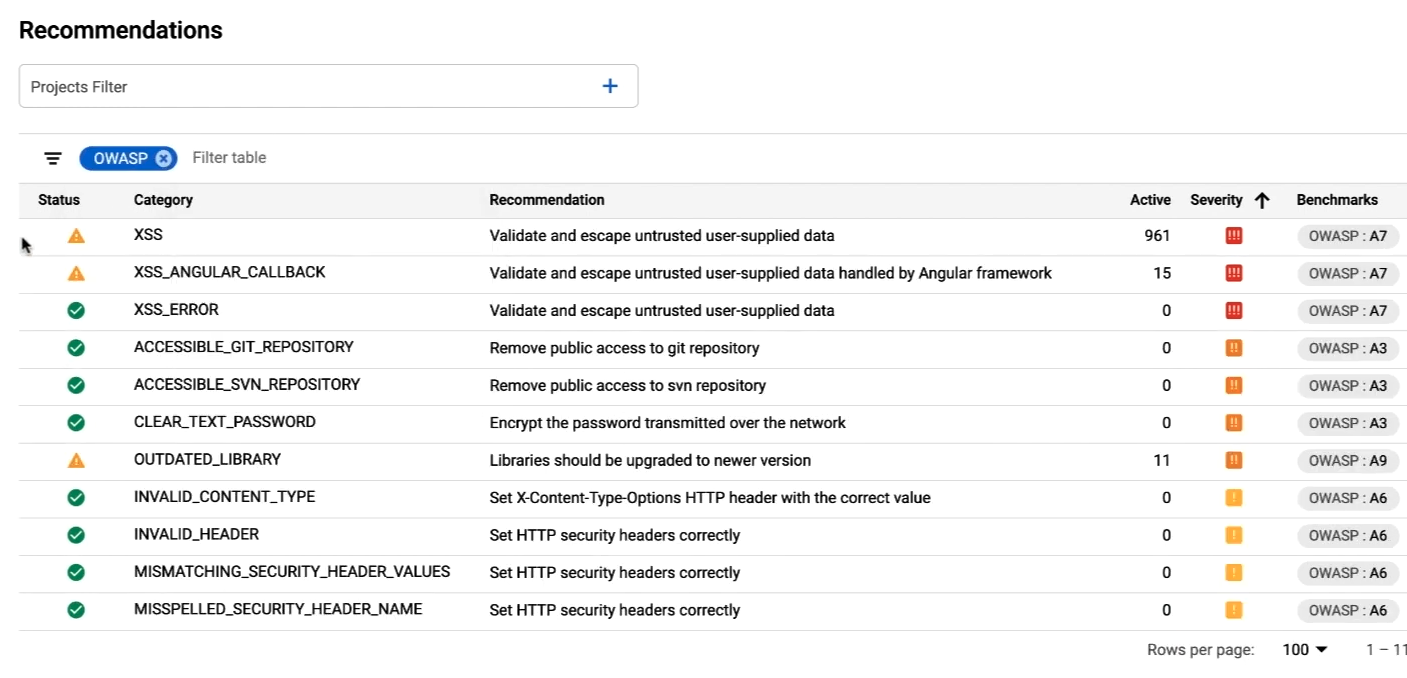Click green check status on CLEAR_TEXT_PASSWORD row

pos(76,422)
